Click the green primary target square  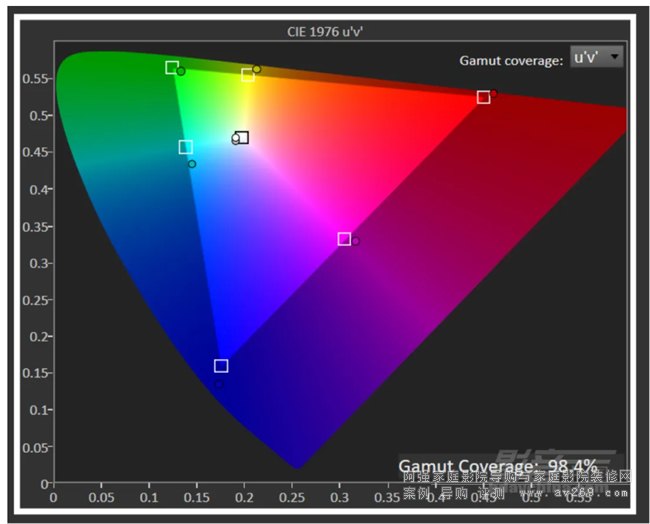tap(172, 67)
